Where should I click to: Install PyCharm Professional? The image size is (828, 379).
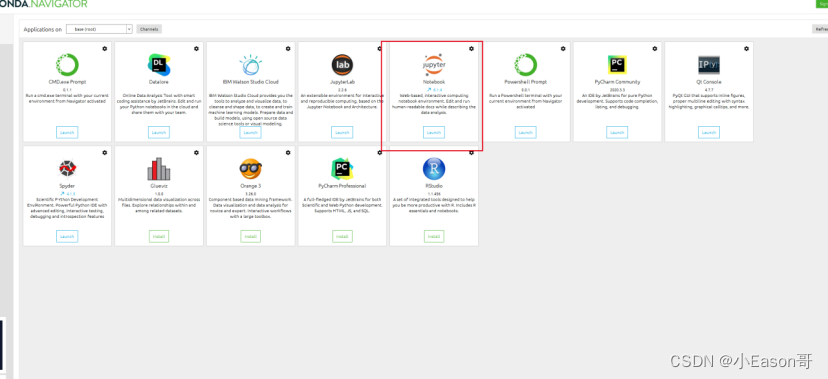(x=342, y=236)
